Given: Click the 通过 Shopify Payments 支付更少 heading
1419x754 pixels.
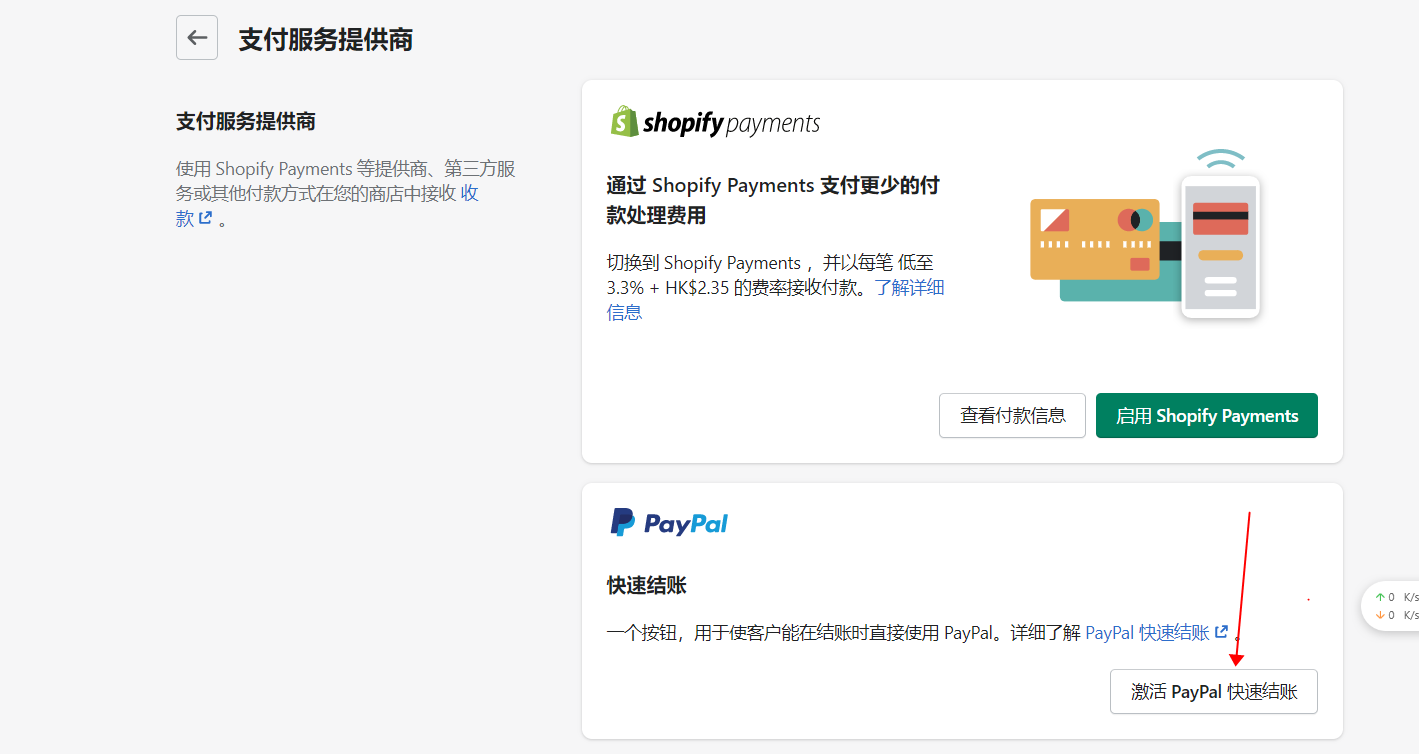Looking at the screenshot, I should [x=773, y=200].
